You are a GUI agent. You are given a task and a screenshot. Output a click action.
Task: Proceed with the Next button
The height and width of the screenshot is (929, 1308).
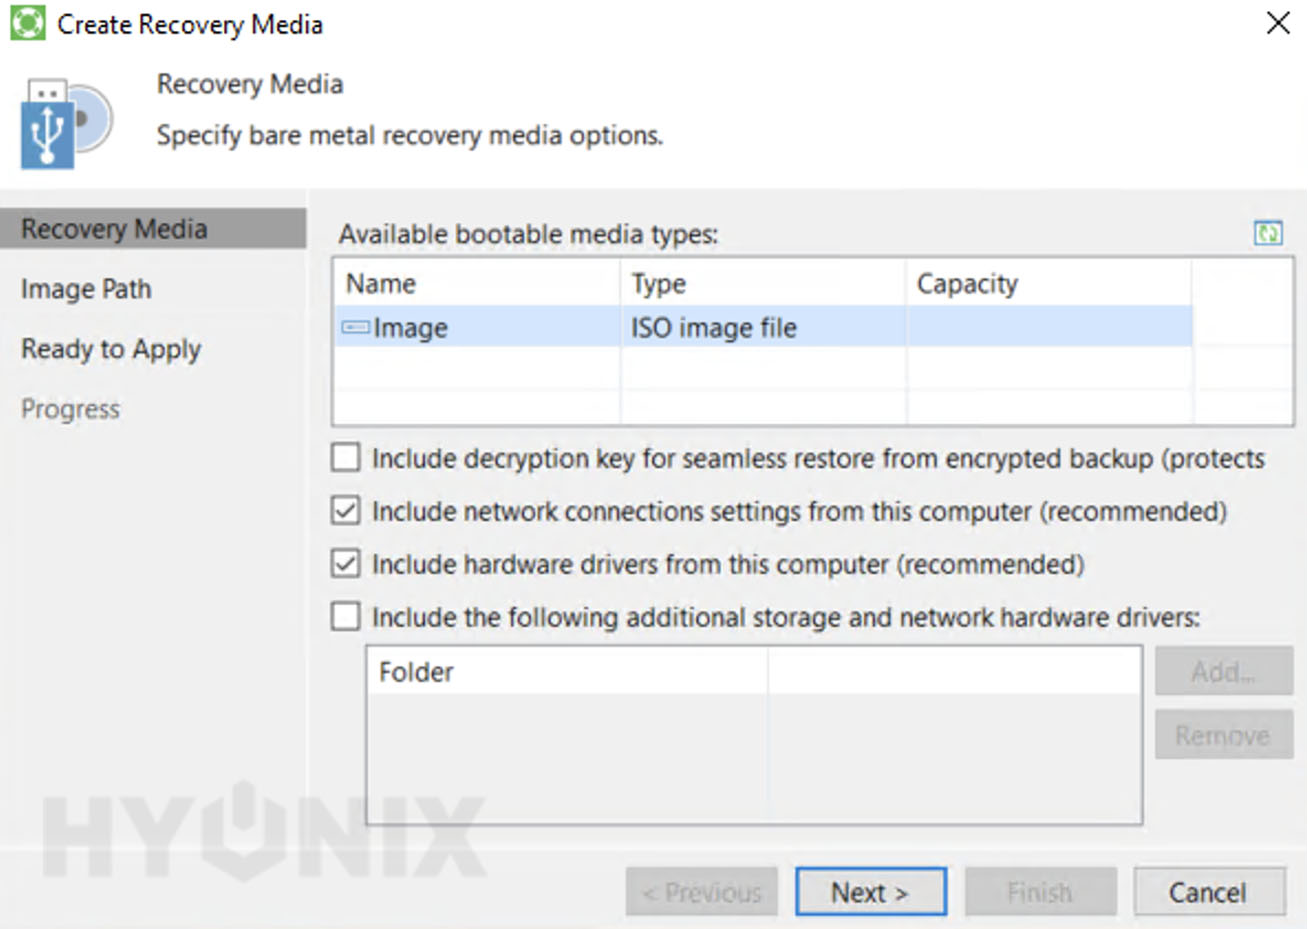[869, 891]
